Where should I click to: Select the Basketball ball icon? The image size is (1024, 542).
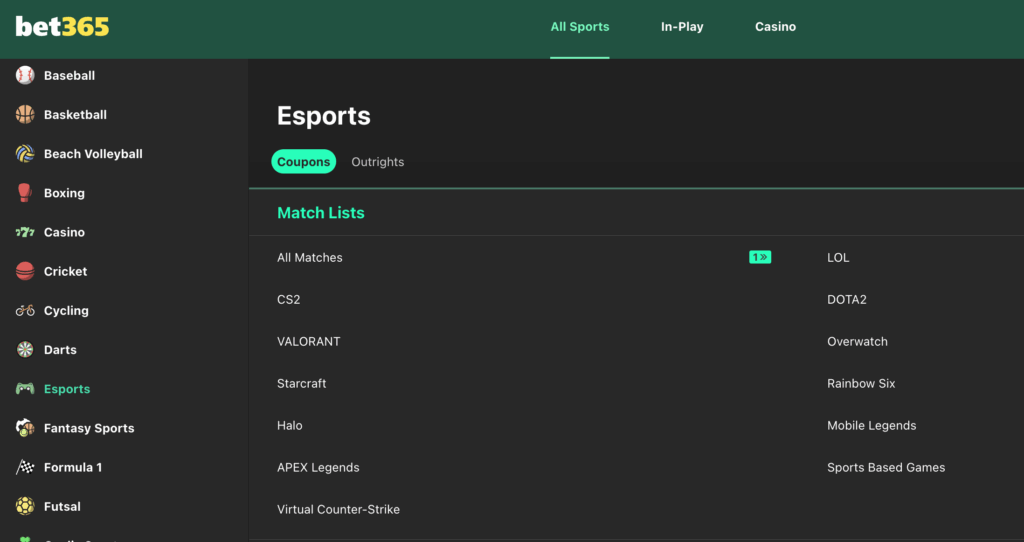pyautogui.click(x=25, y=114)
